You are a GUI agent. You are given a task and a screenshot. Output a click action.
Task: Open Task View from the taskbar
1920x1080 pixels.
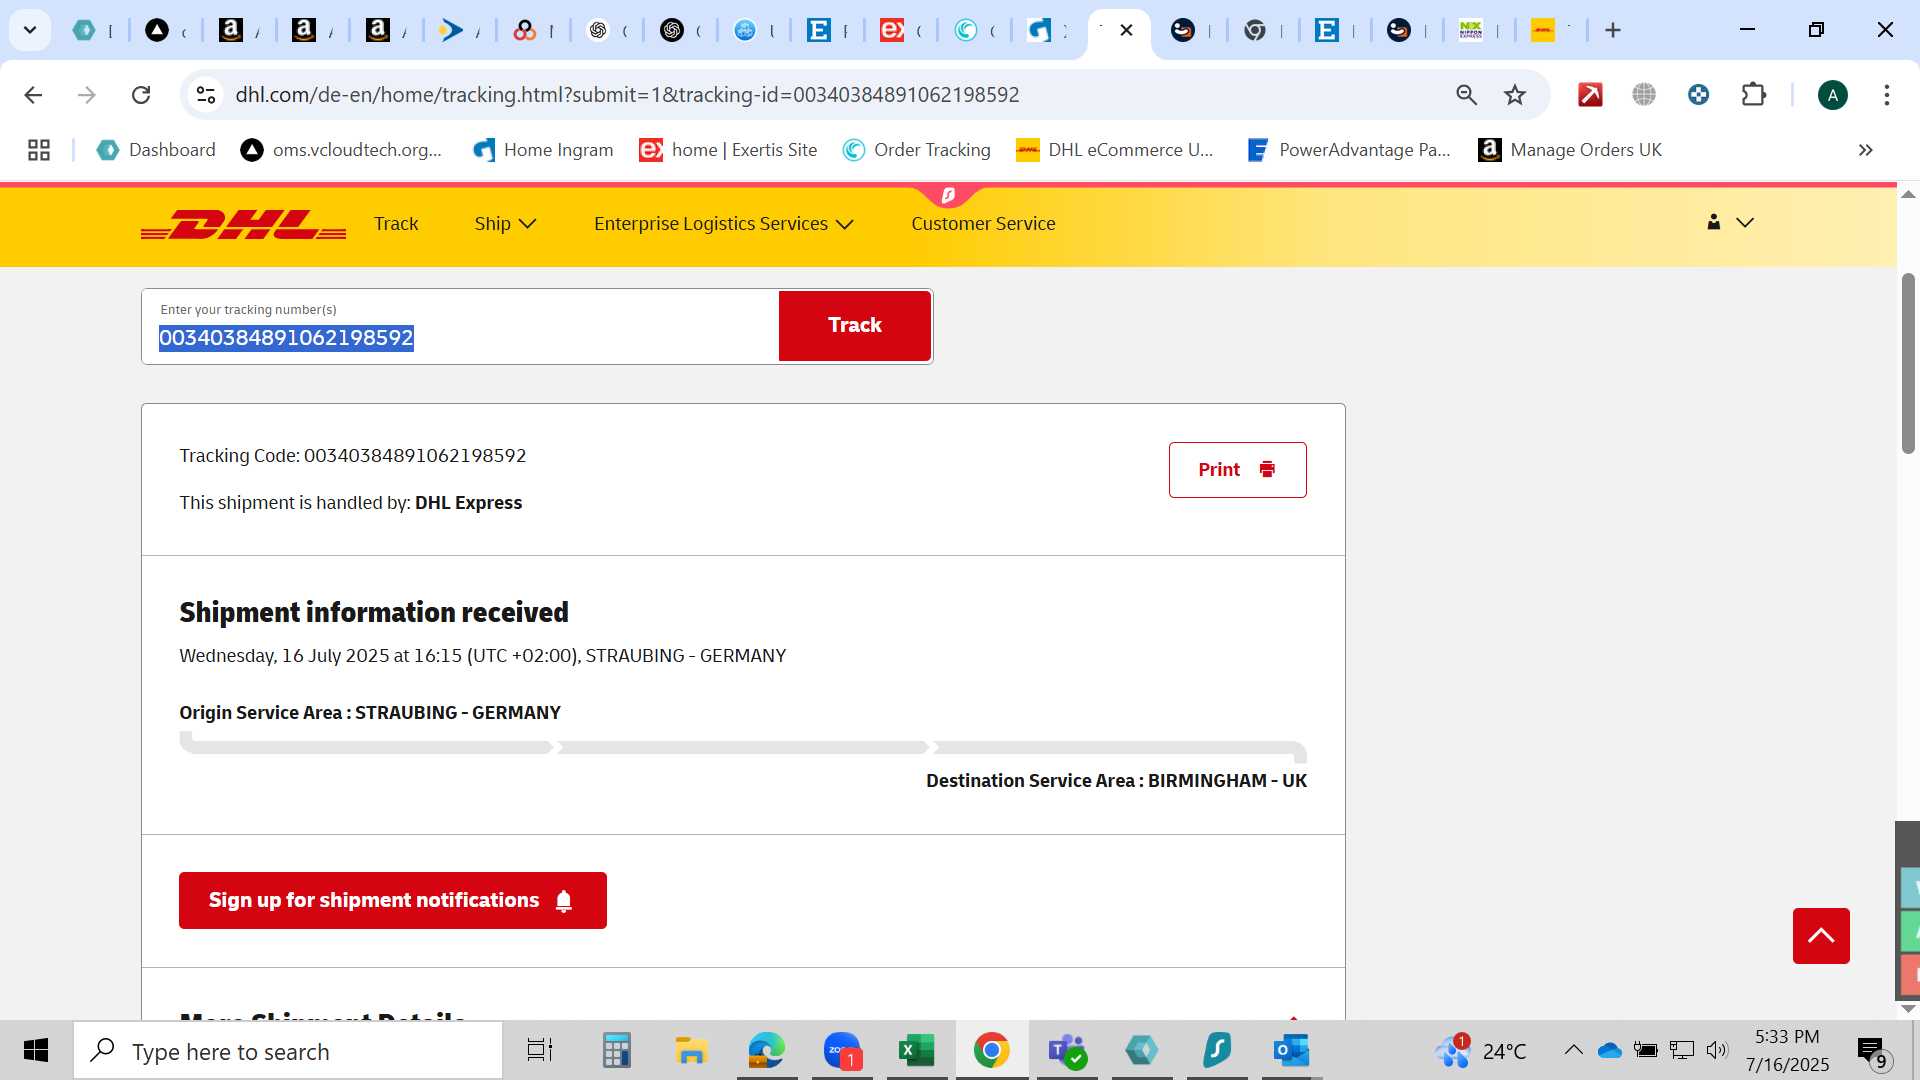[540, 1051]
